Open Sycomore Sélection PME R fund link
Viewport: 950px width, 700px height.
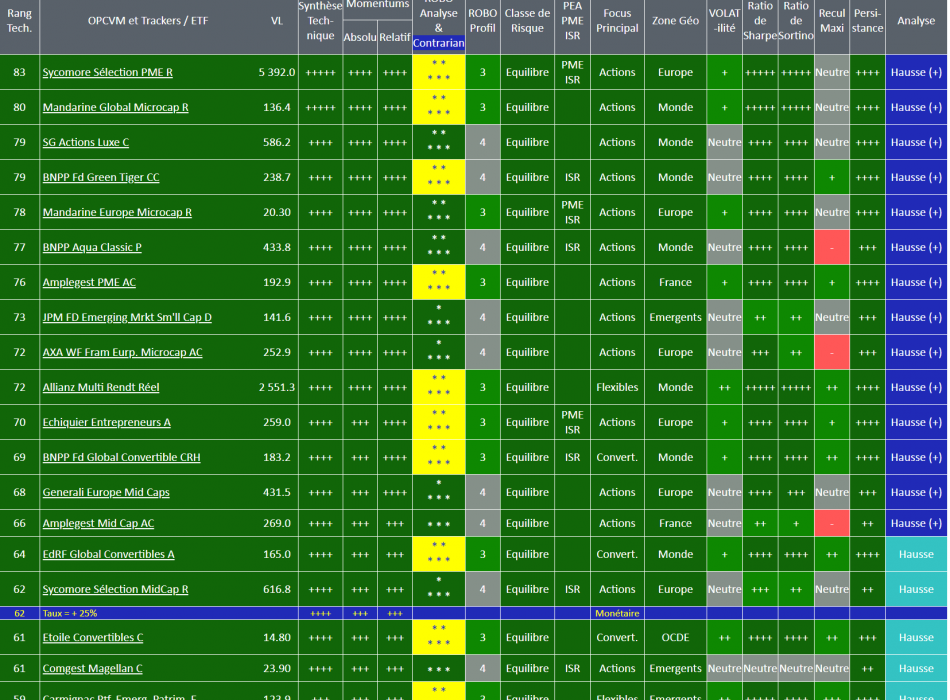pos(107,72)
